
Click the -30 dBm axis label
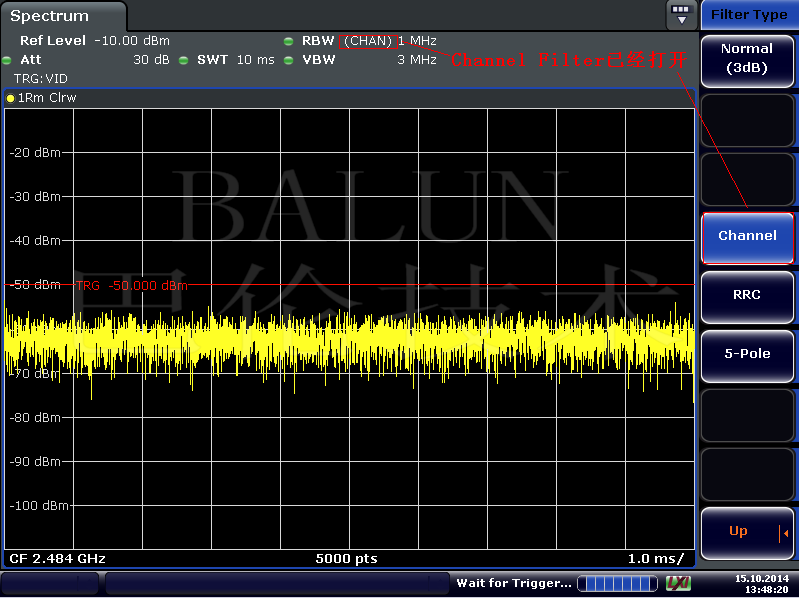point(35,197)
